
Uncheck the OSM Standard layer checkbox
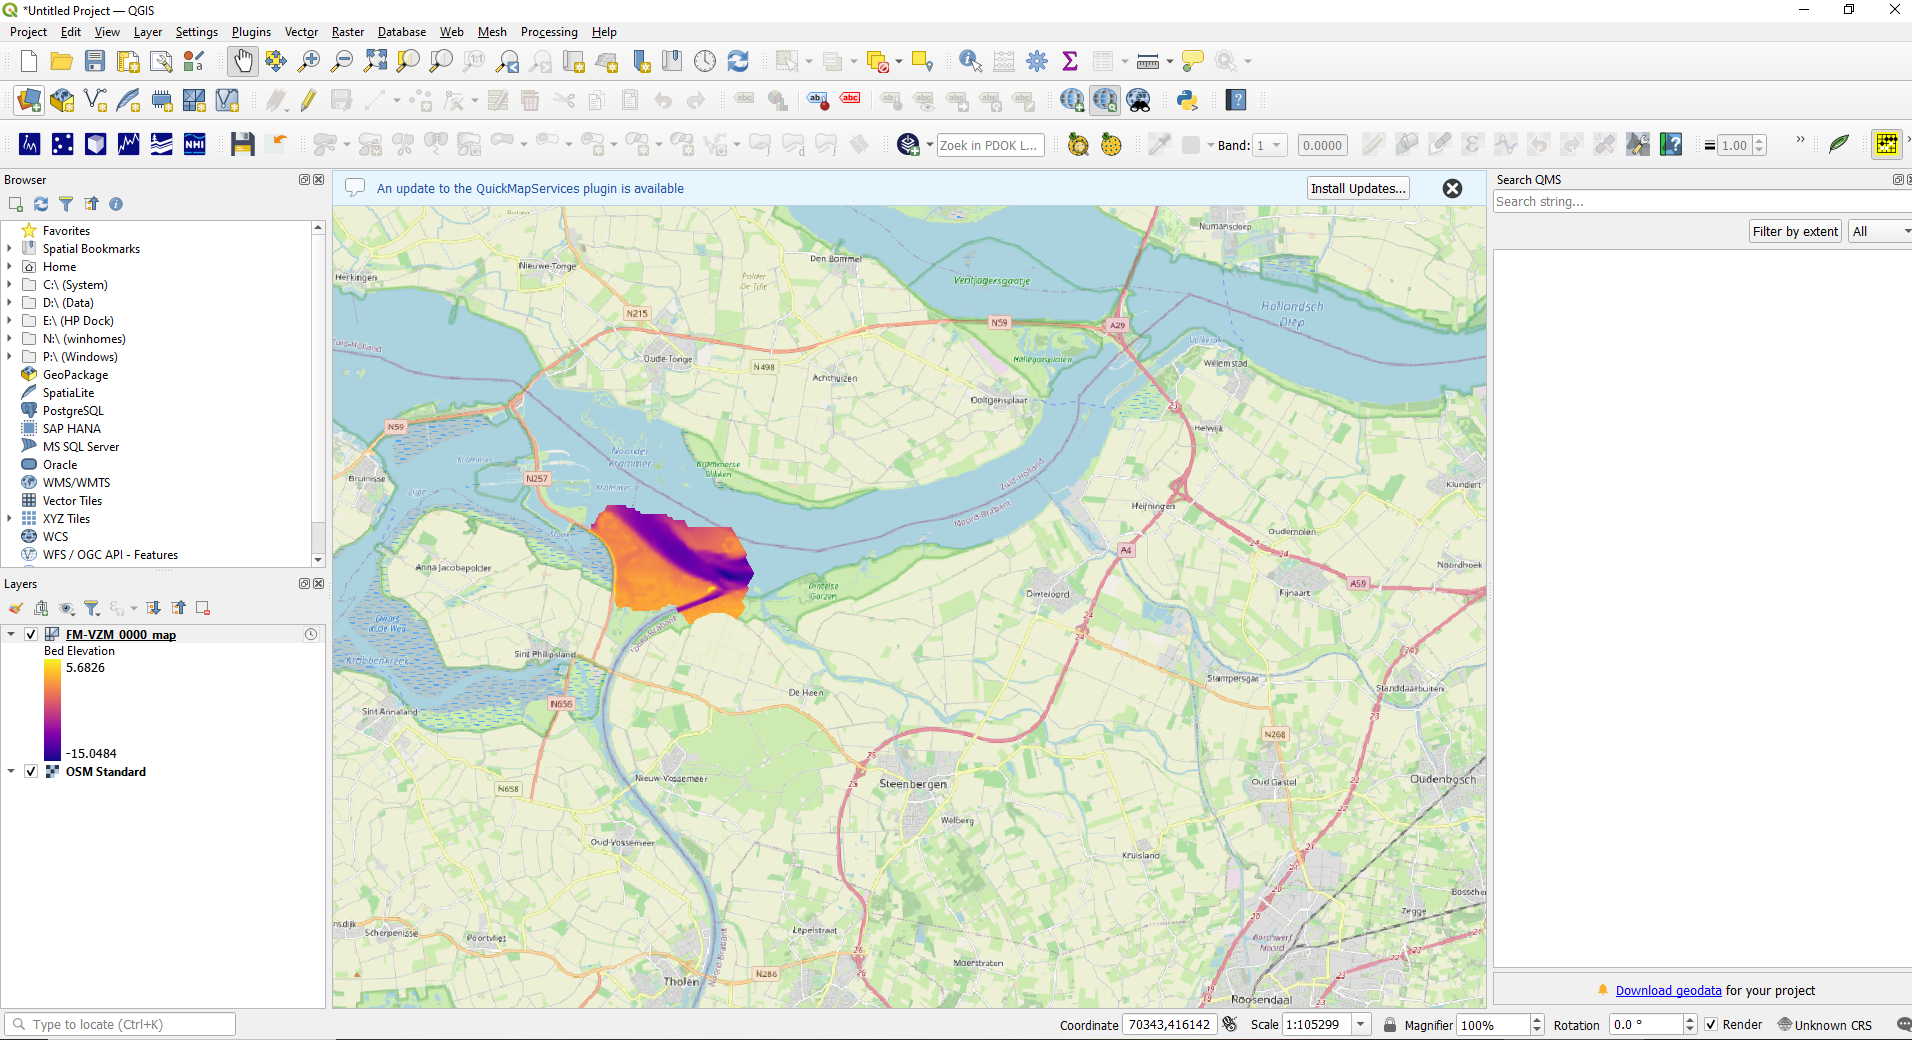[x=31, y=771]
